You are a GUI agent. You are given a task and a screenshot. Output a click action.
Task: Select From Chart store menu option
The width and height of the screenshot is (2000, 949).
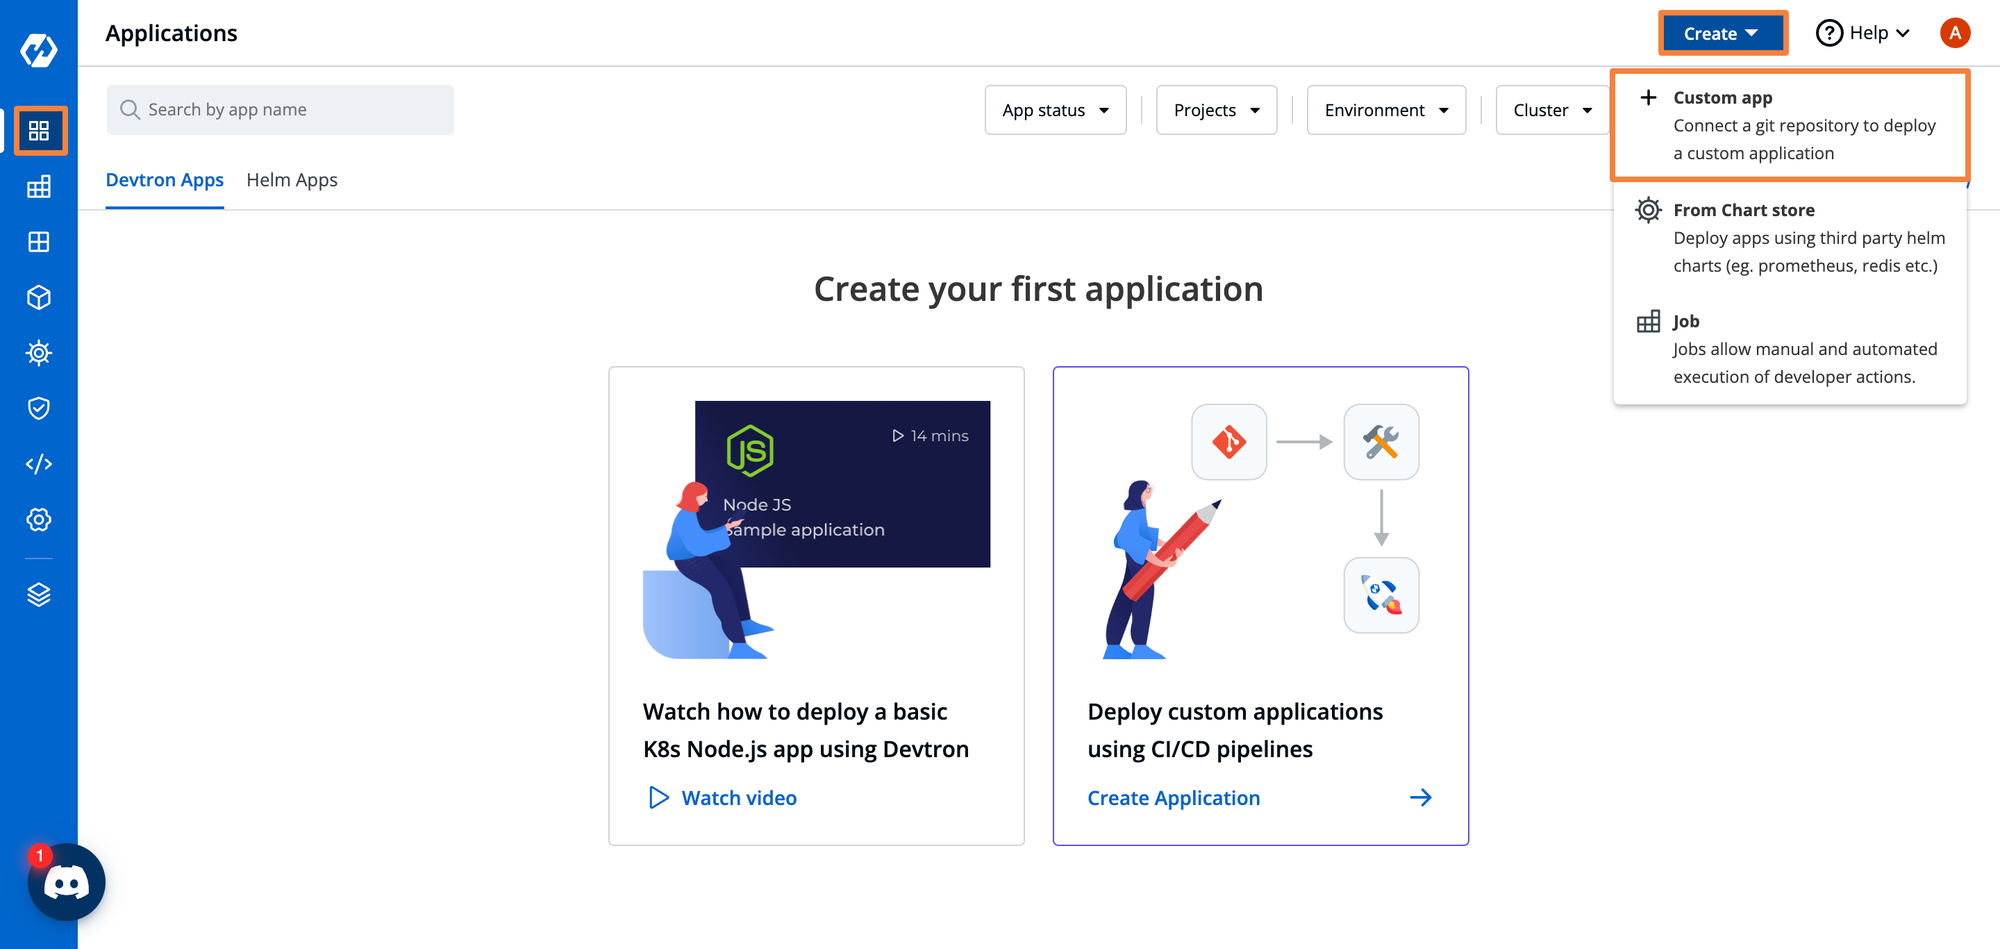click(x=1789, y=238)
